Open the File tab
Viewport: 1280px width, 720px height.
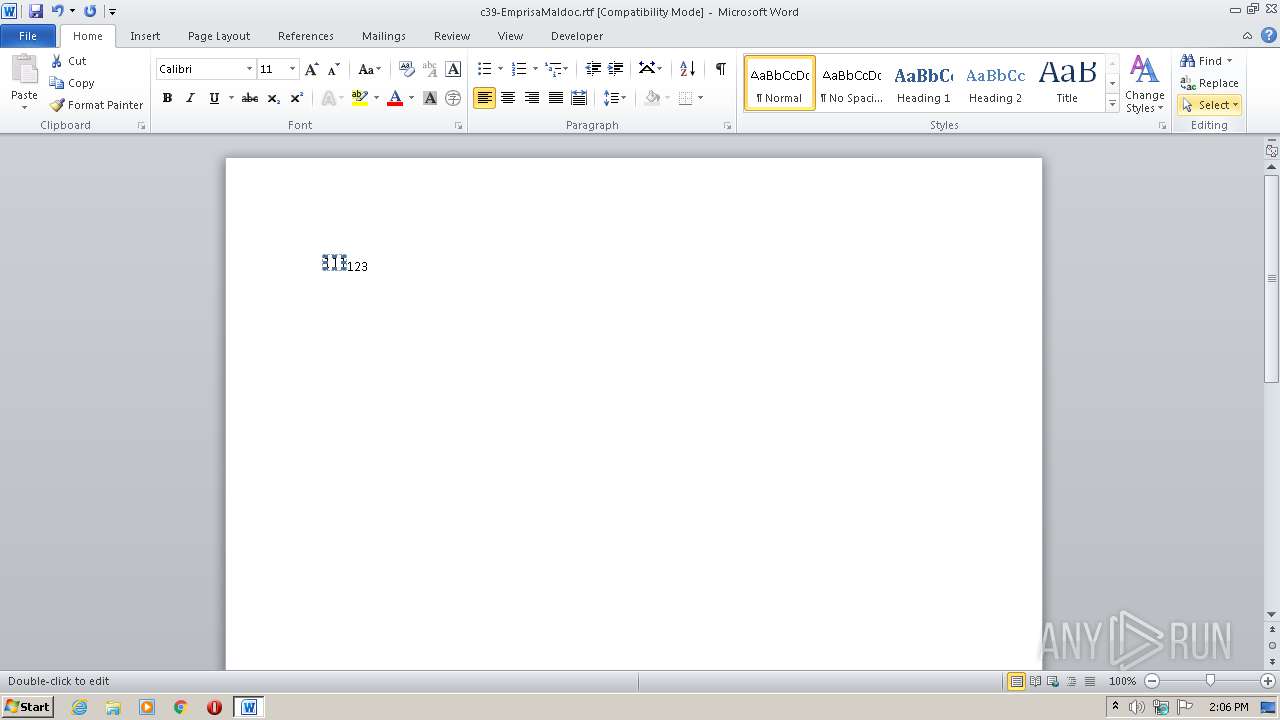28,36
